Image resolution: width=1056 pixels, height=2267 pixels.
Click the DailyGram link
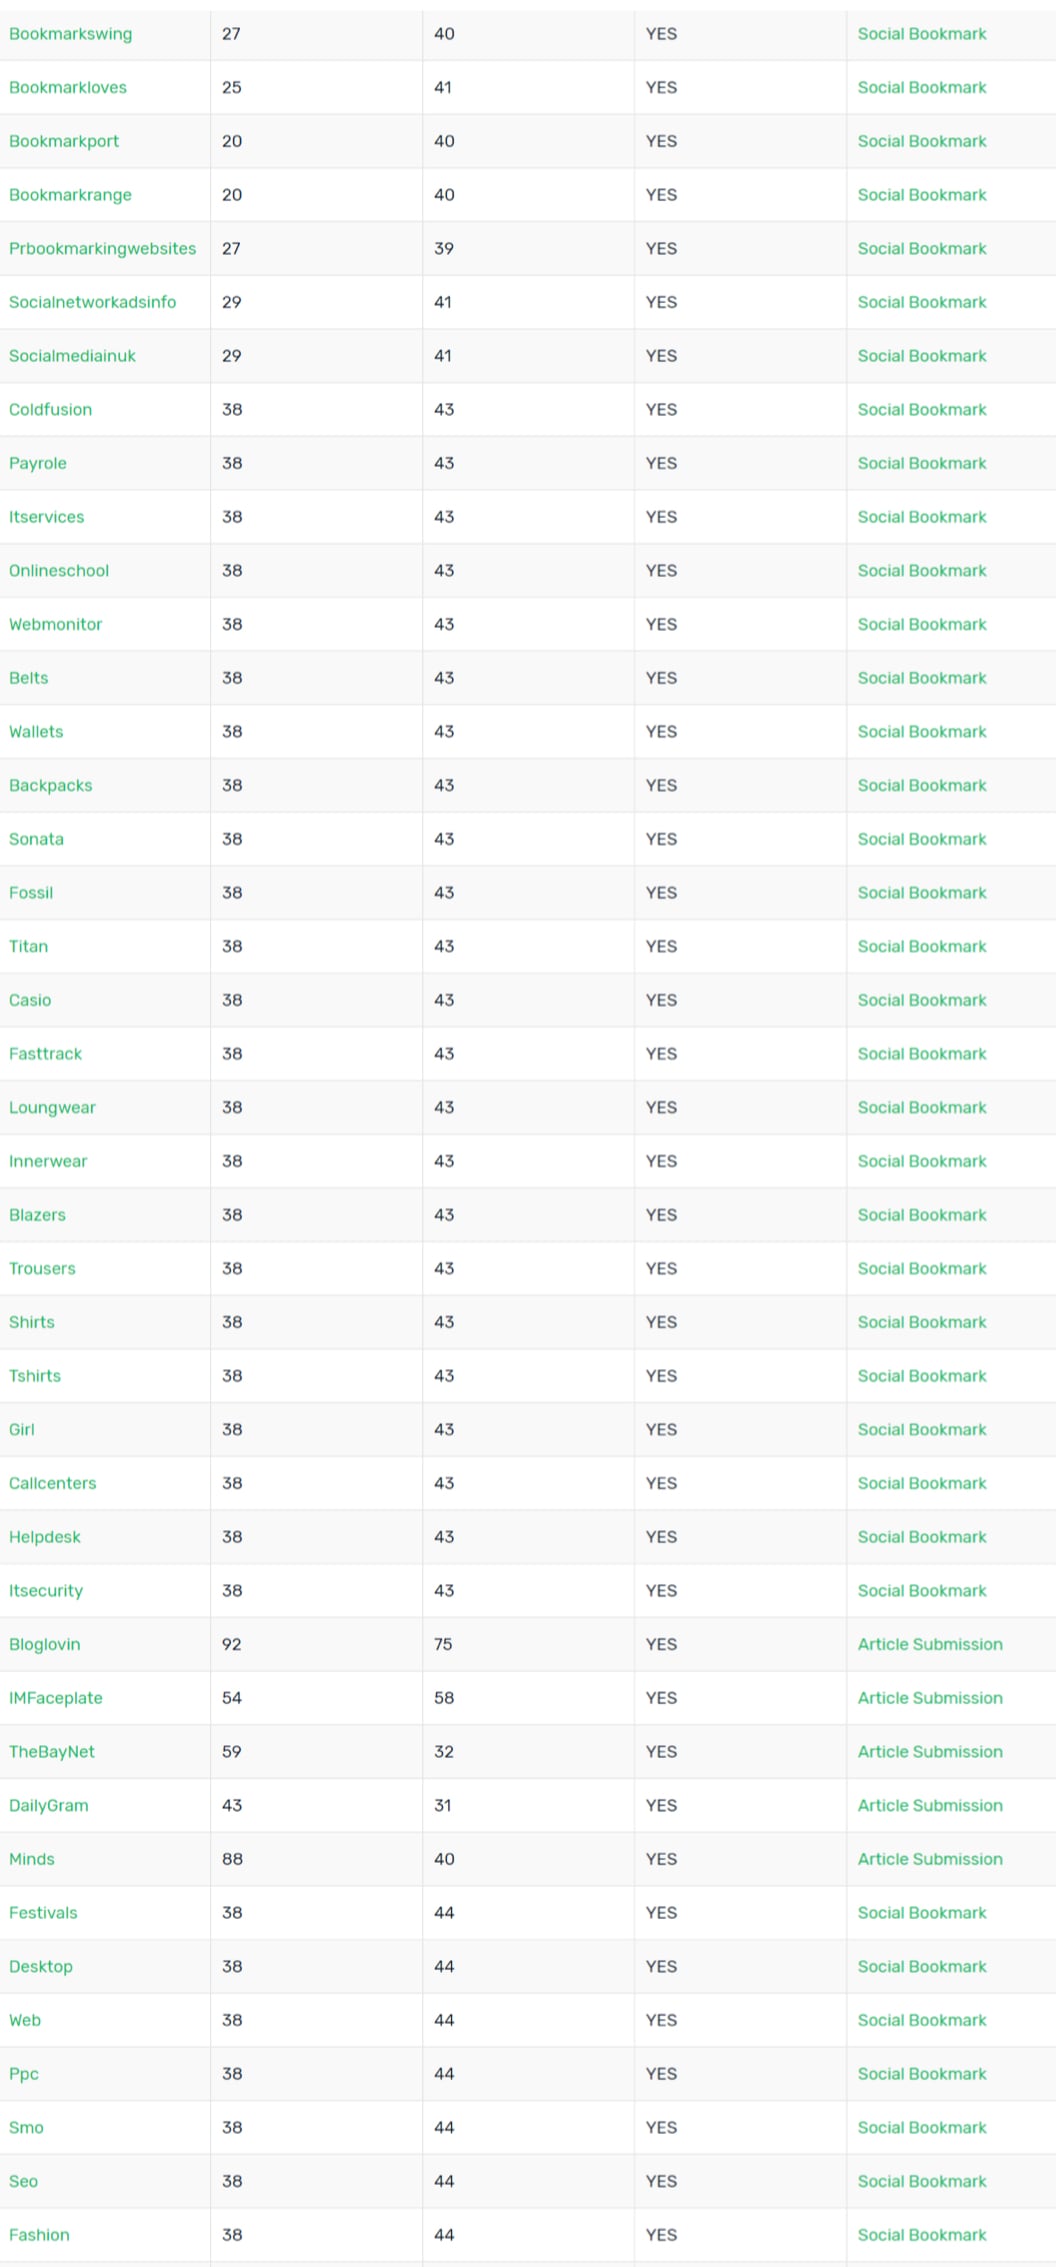(x=48, y=1805)
